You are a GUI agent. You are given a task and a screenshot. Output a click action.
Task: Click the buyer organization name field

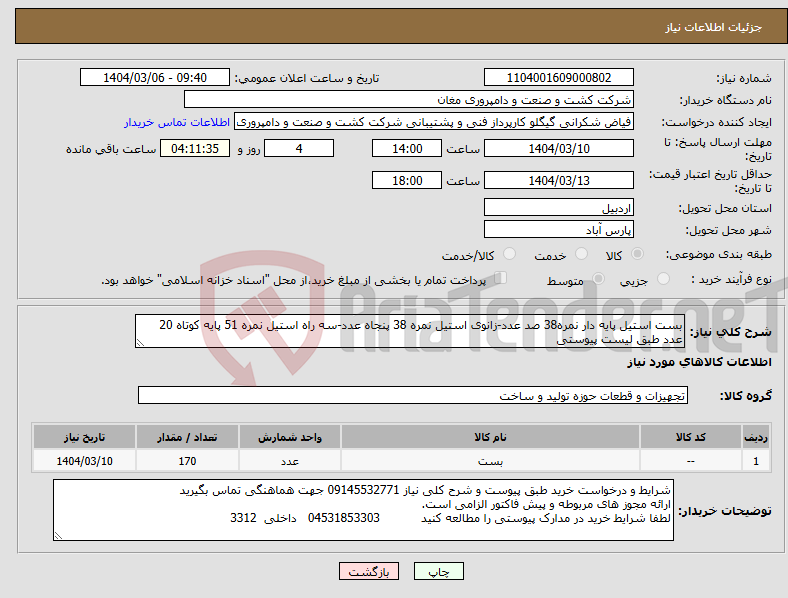[409, 99]
